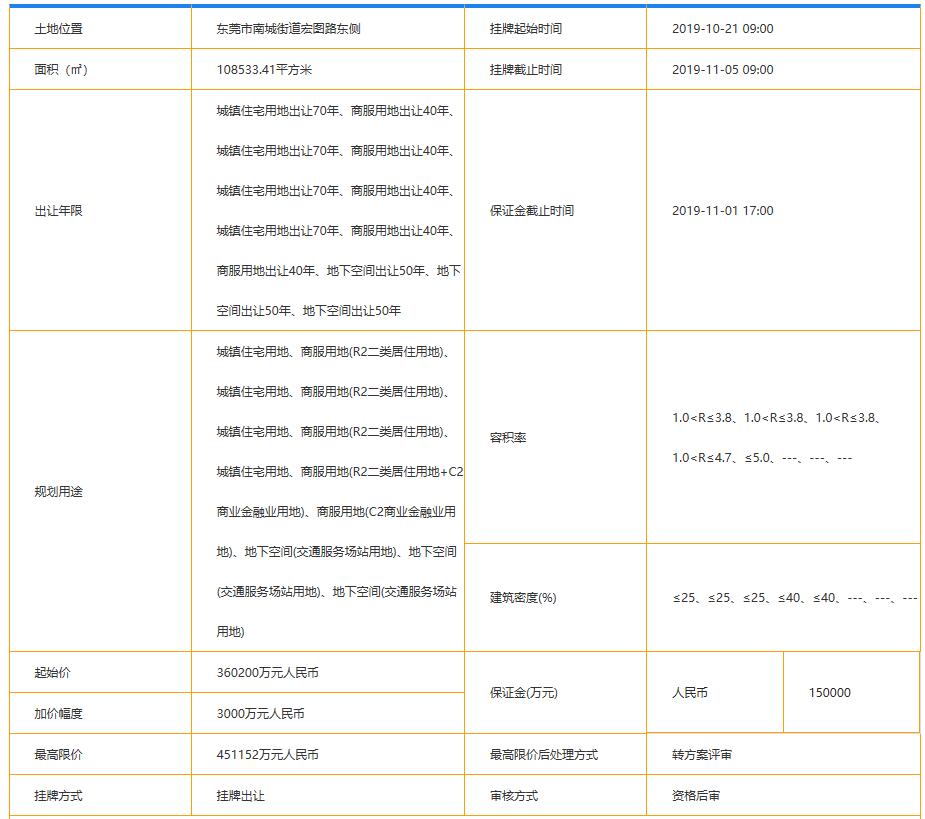Select the 建筑密度(%) label
This screenshot has width=925, height=819.
pyautogui.click(x=523, y=598)
